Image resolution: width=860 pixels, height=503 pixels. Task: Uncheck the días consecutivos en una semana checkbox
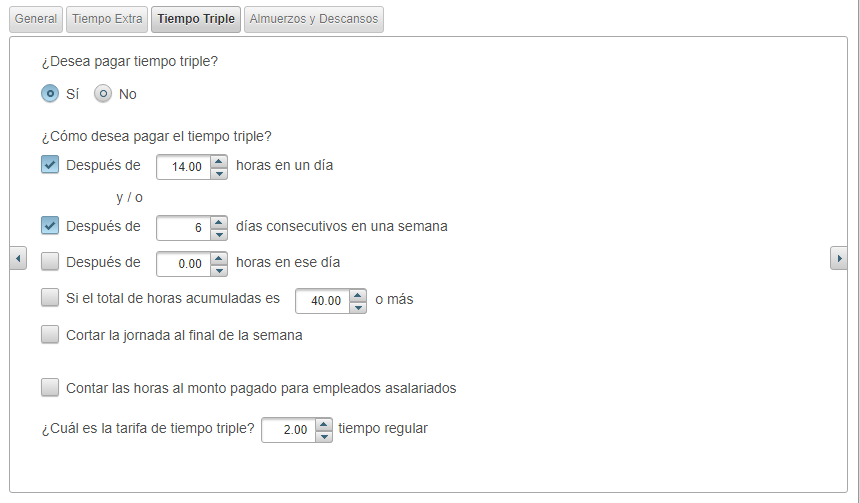click(50, 226)
